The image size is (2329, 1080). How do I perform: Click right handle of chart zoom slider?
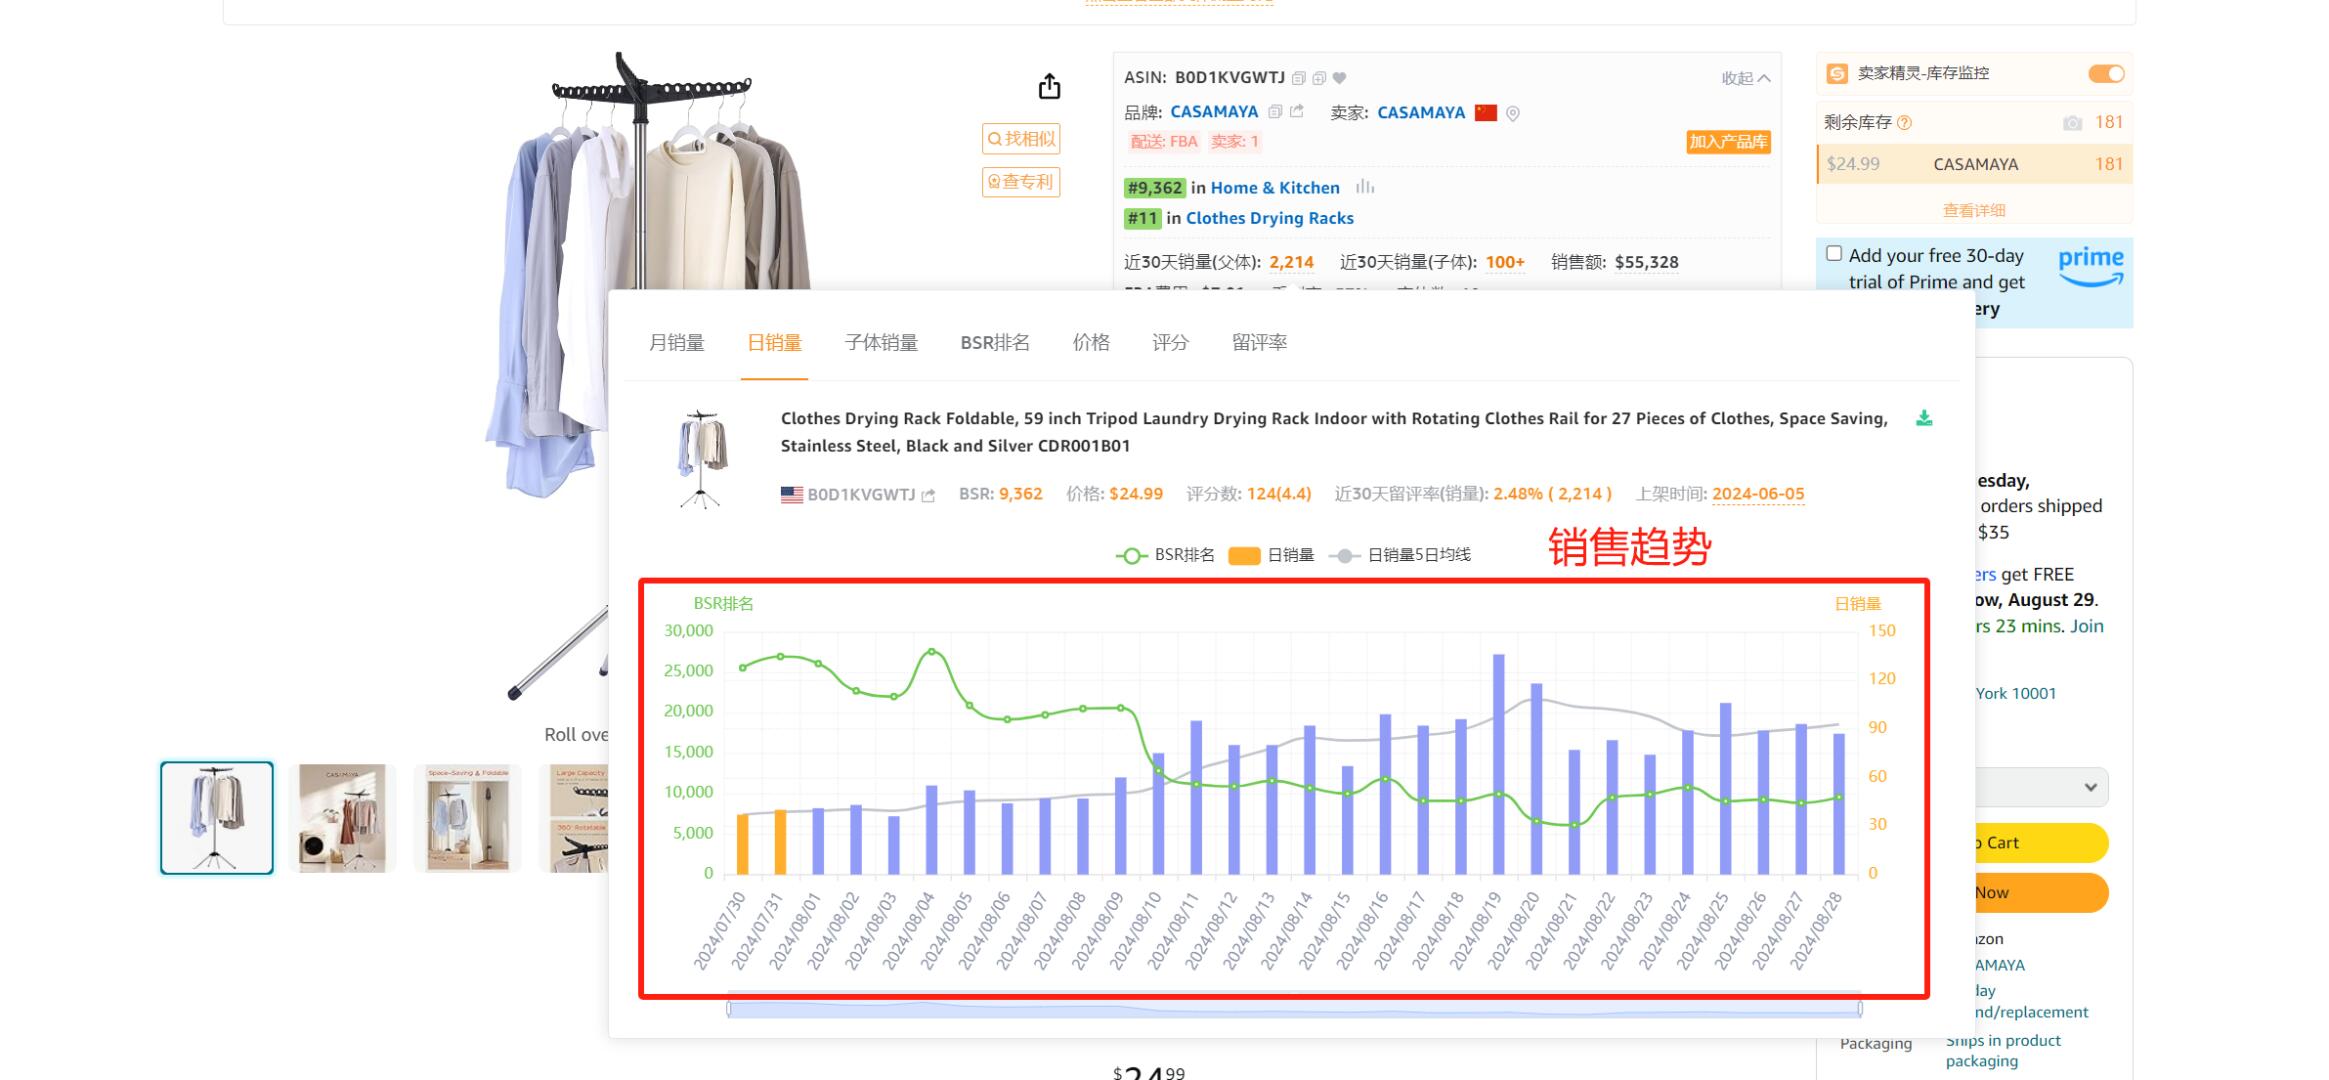coord(1860,1009)
